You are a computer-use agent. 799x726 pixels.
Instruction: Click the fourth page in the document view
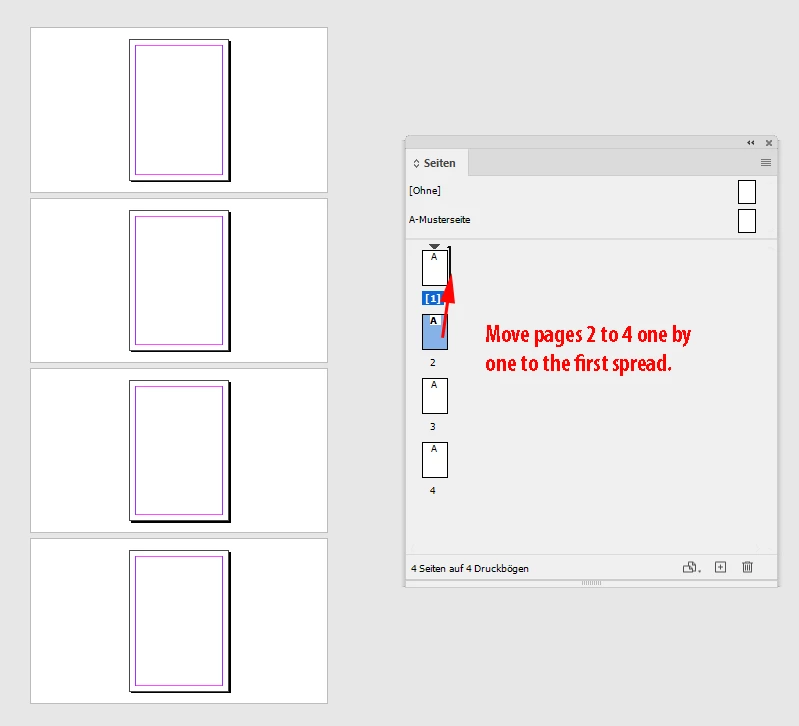pyautogui.click(x=179, y=621)
